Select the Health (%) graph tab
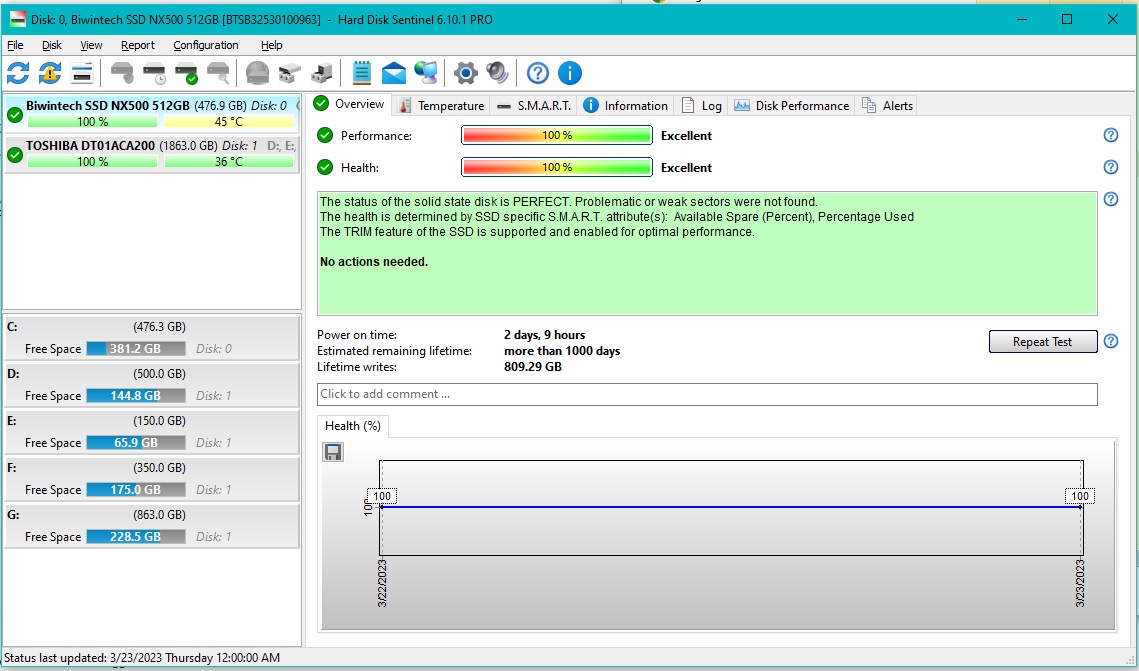The width and height of the screenshot is (1139, 671). point(353,426)
